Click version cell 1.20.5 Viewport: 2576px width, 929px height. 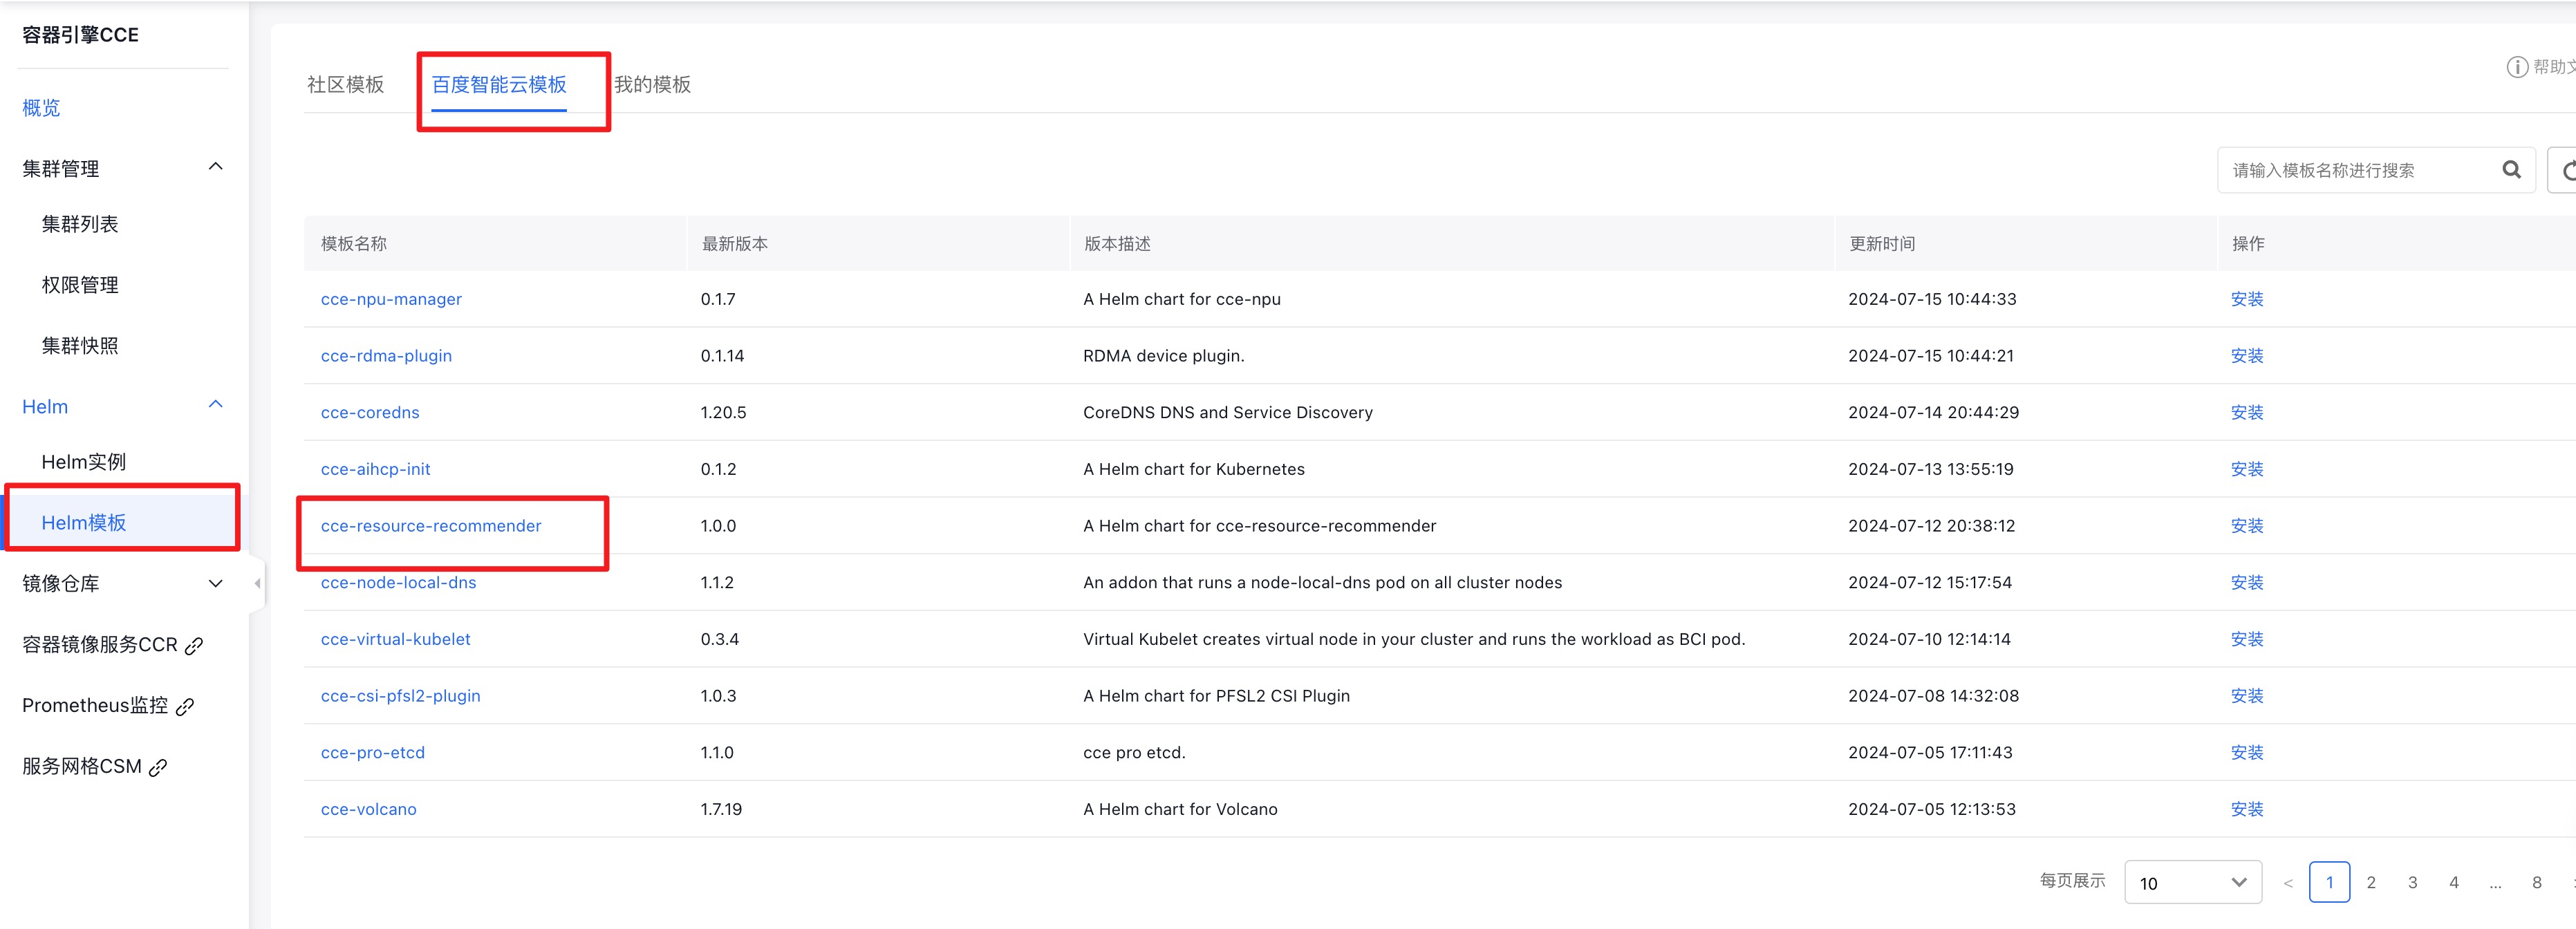coord(723,413)
